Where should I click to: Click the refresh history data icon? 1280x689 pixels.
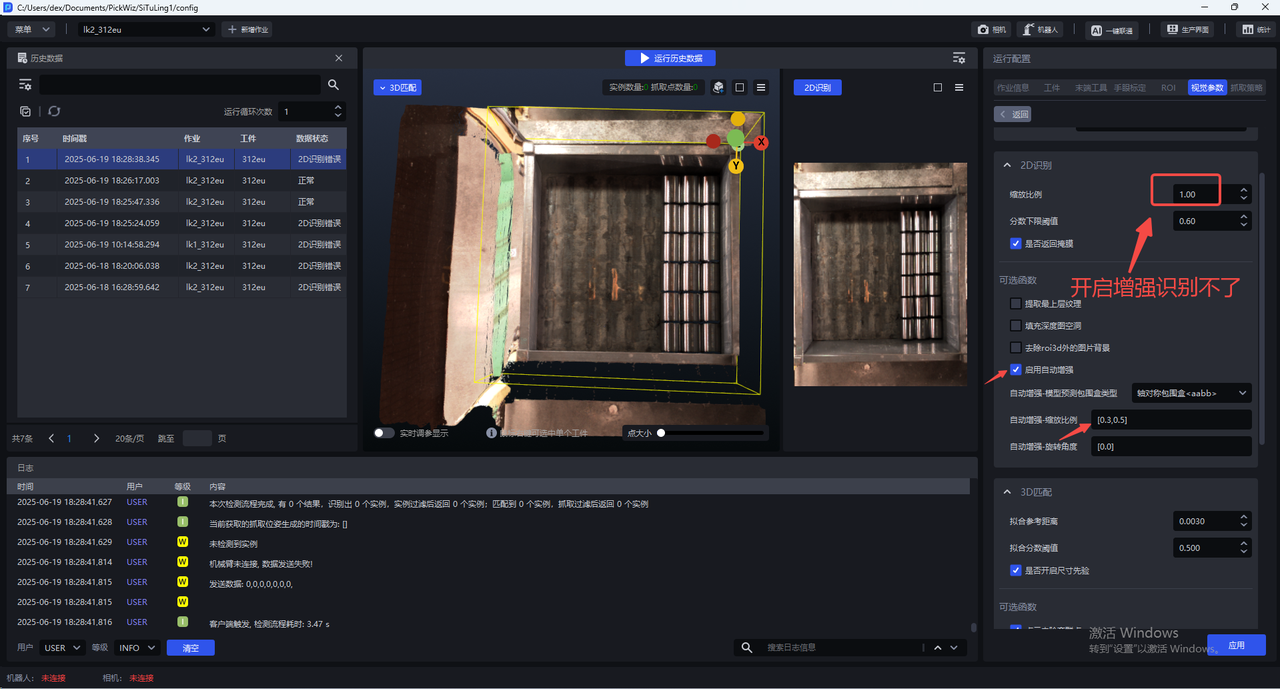click(54, 111)
